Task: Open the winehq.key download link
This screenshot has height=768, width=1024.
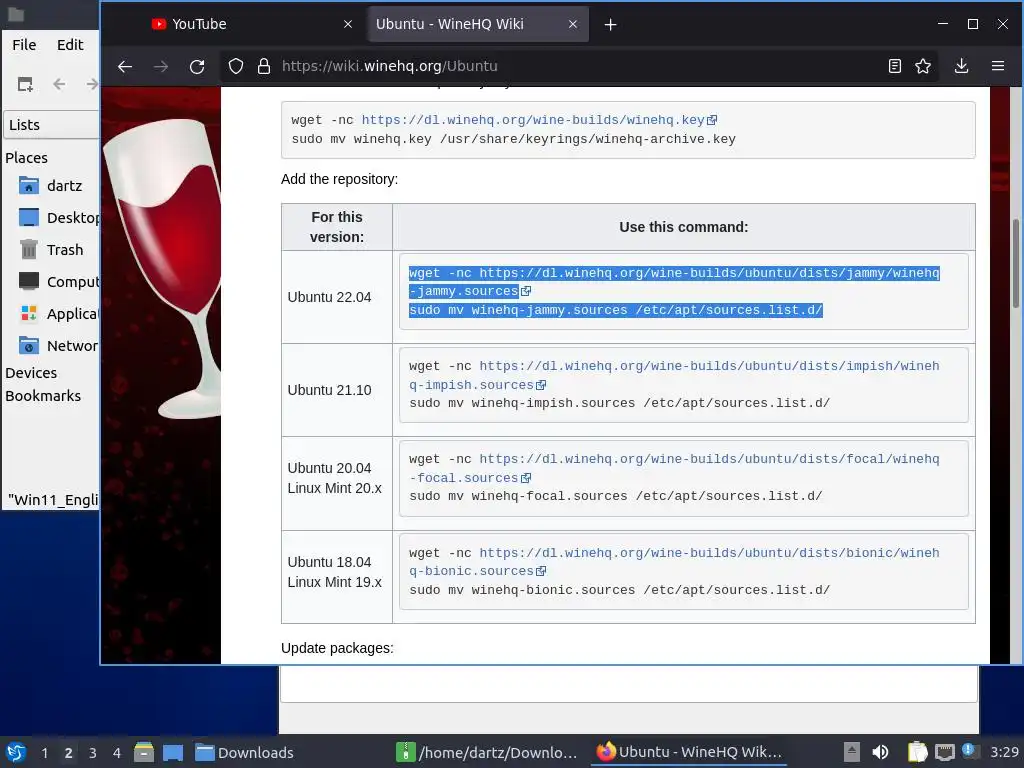Action: coord(539,120)
